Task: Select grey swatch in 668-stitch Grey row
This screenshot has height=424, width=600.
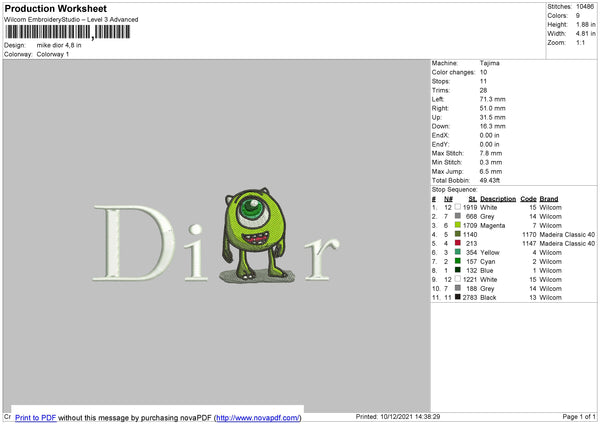Action: 458,216
